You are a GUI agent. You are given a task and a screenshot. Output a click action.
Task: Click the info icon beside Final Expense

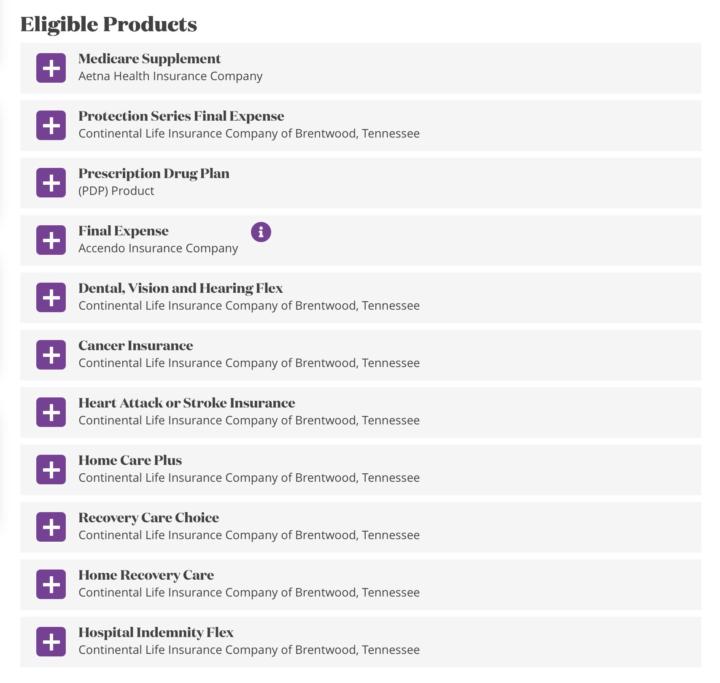point(261,232)
